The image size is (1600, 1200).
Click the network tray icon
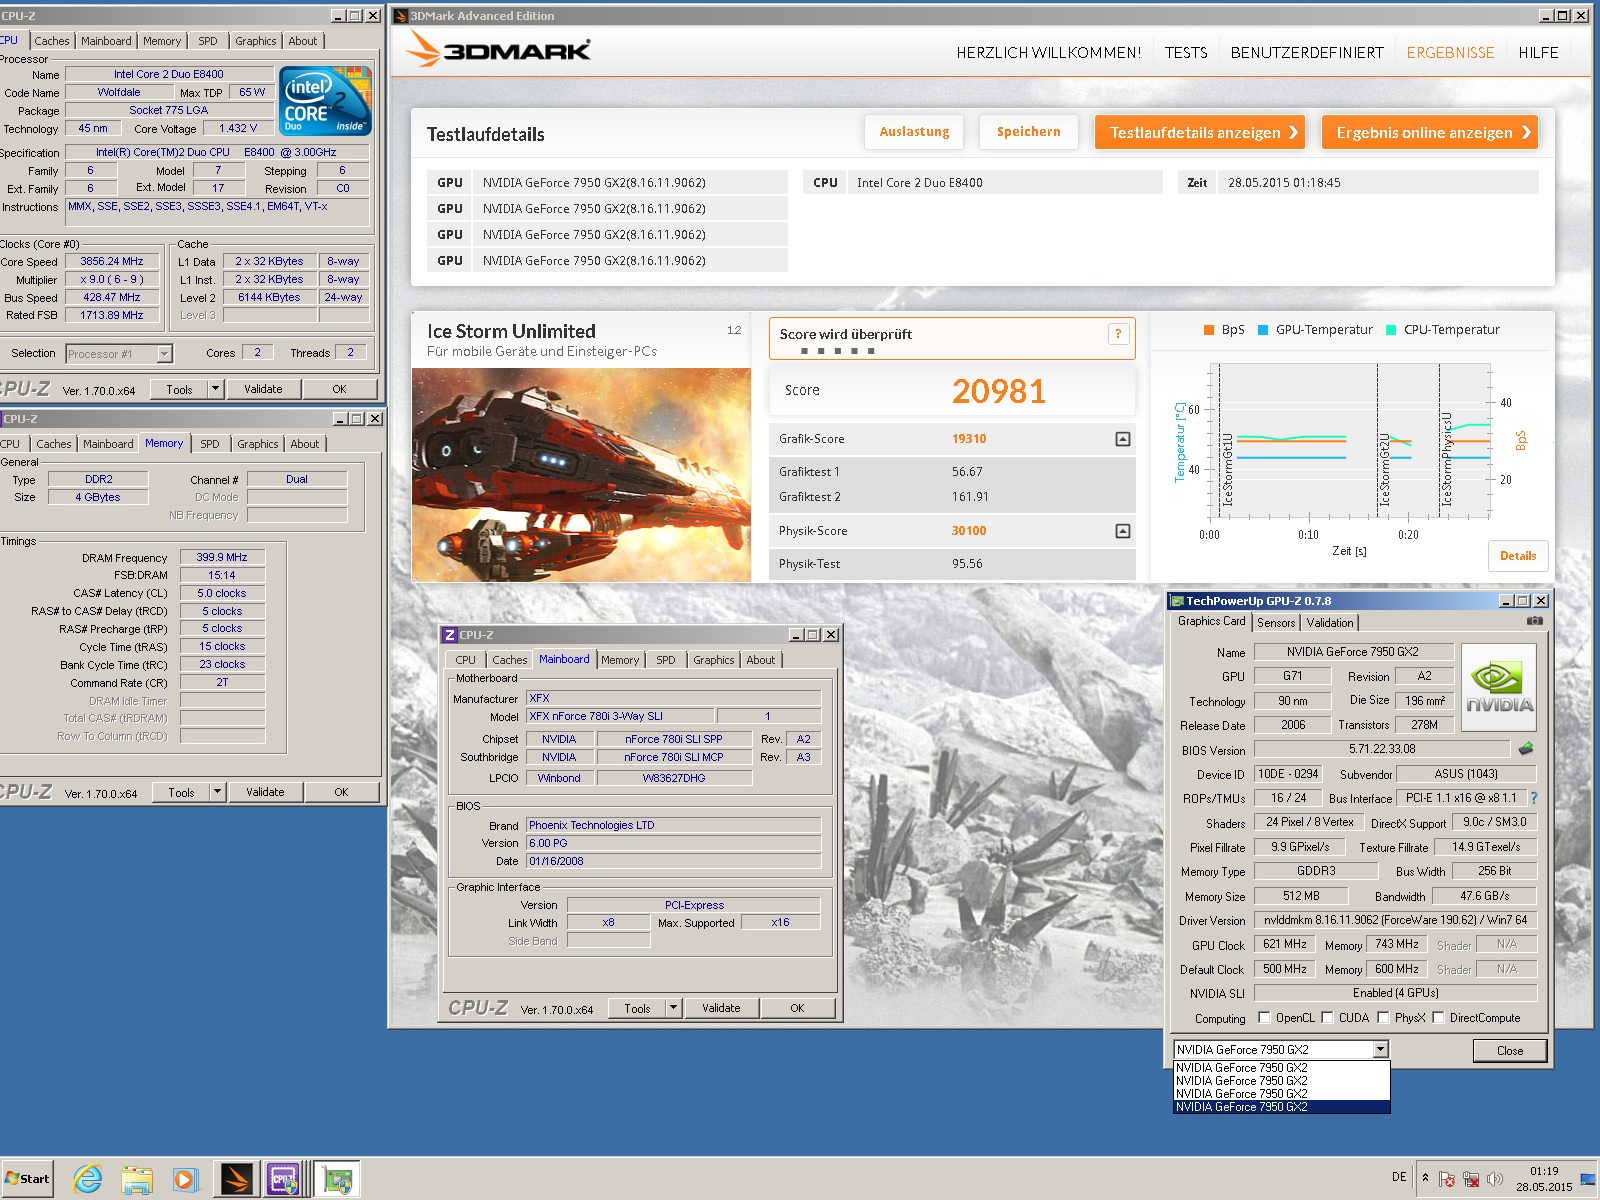[x=1470, y=1179]
